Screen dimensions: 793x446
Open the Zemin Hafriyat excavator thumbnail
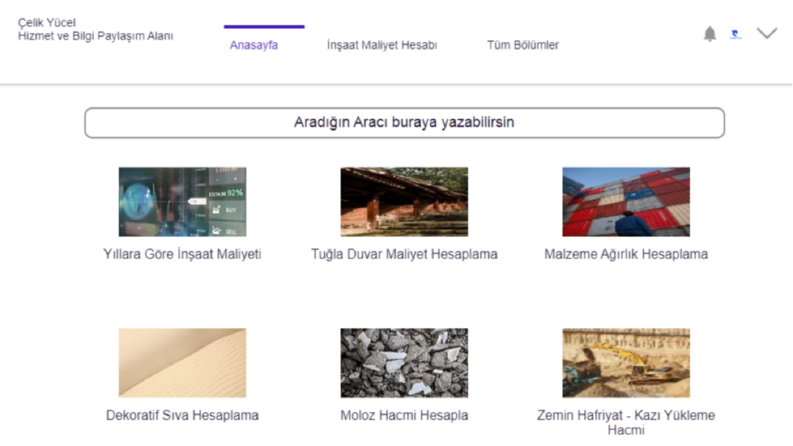click(x=626, y=363)
